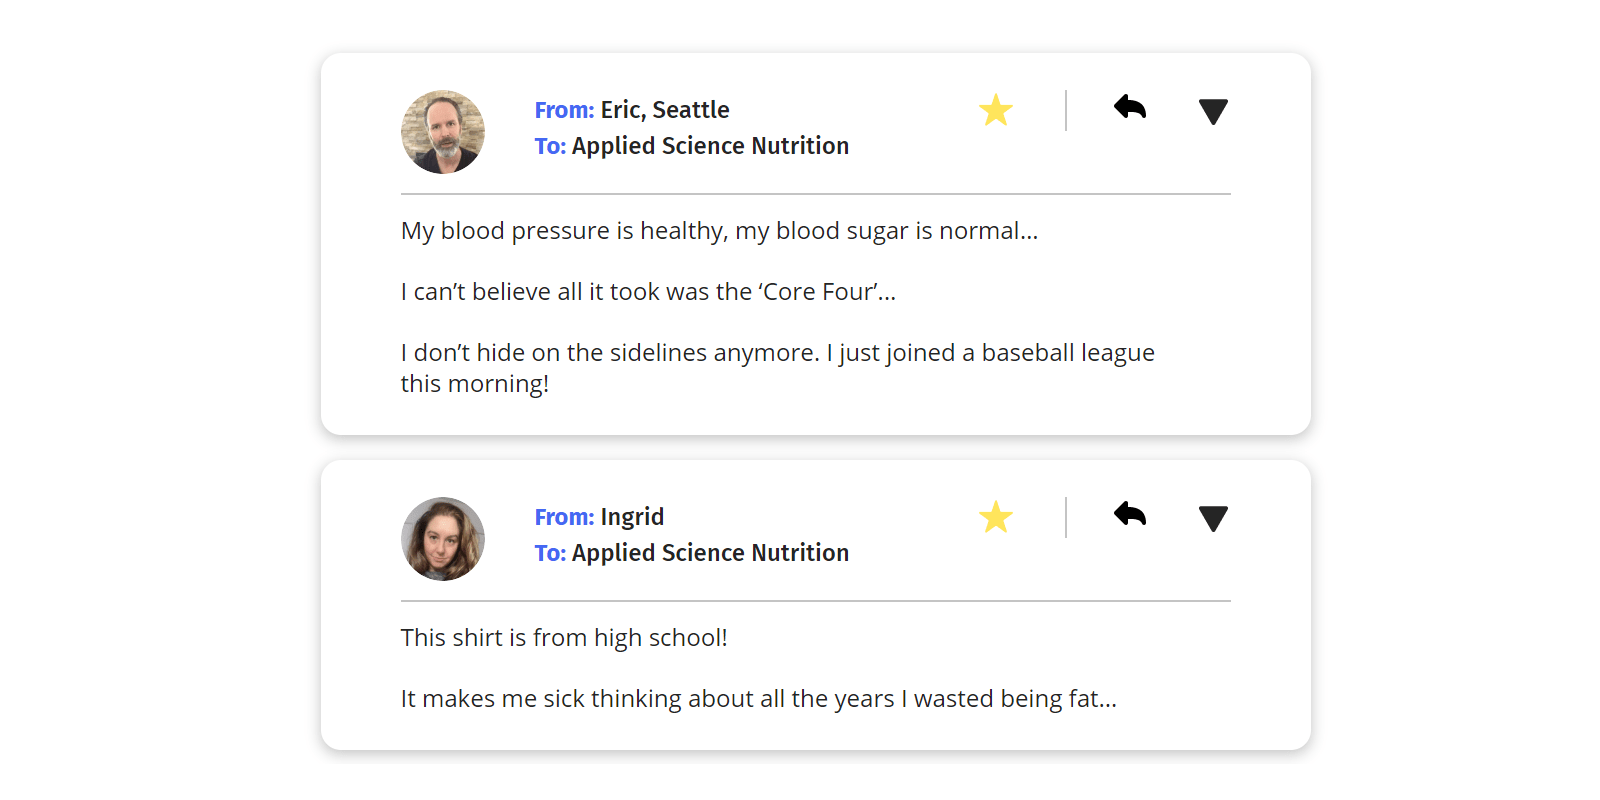The width and height of the screenshot is (1600, 800).
Task: Click the 'From:' label in Eric's email
Action: (x=564, y=110)
